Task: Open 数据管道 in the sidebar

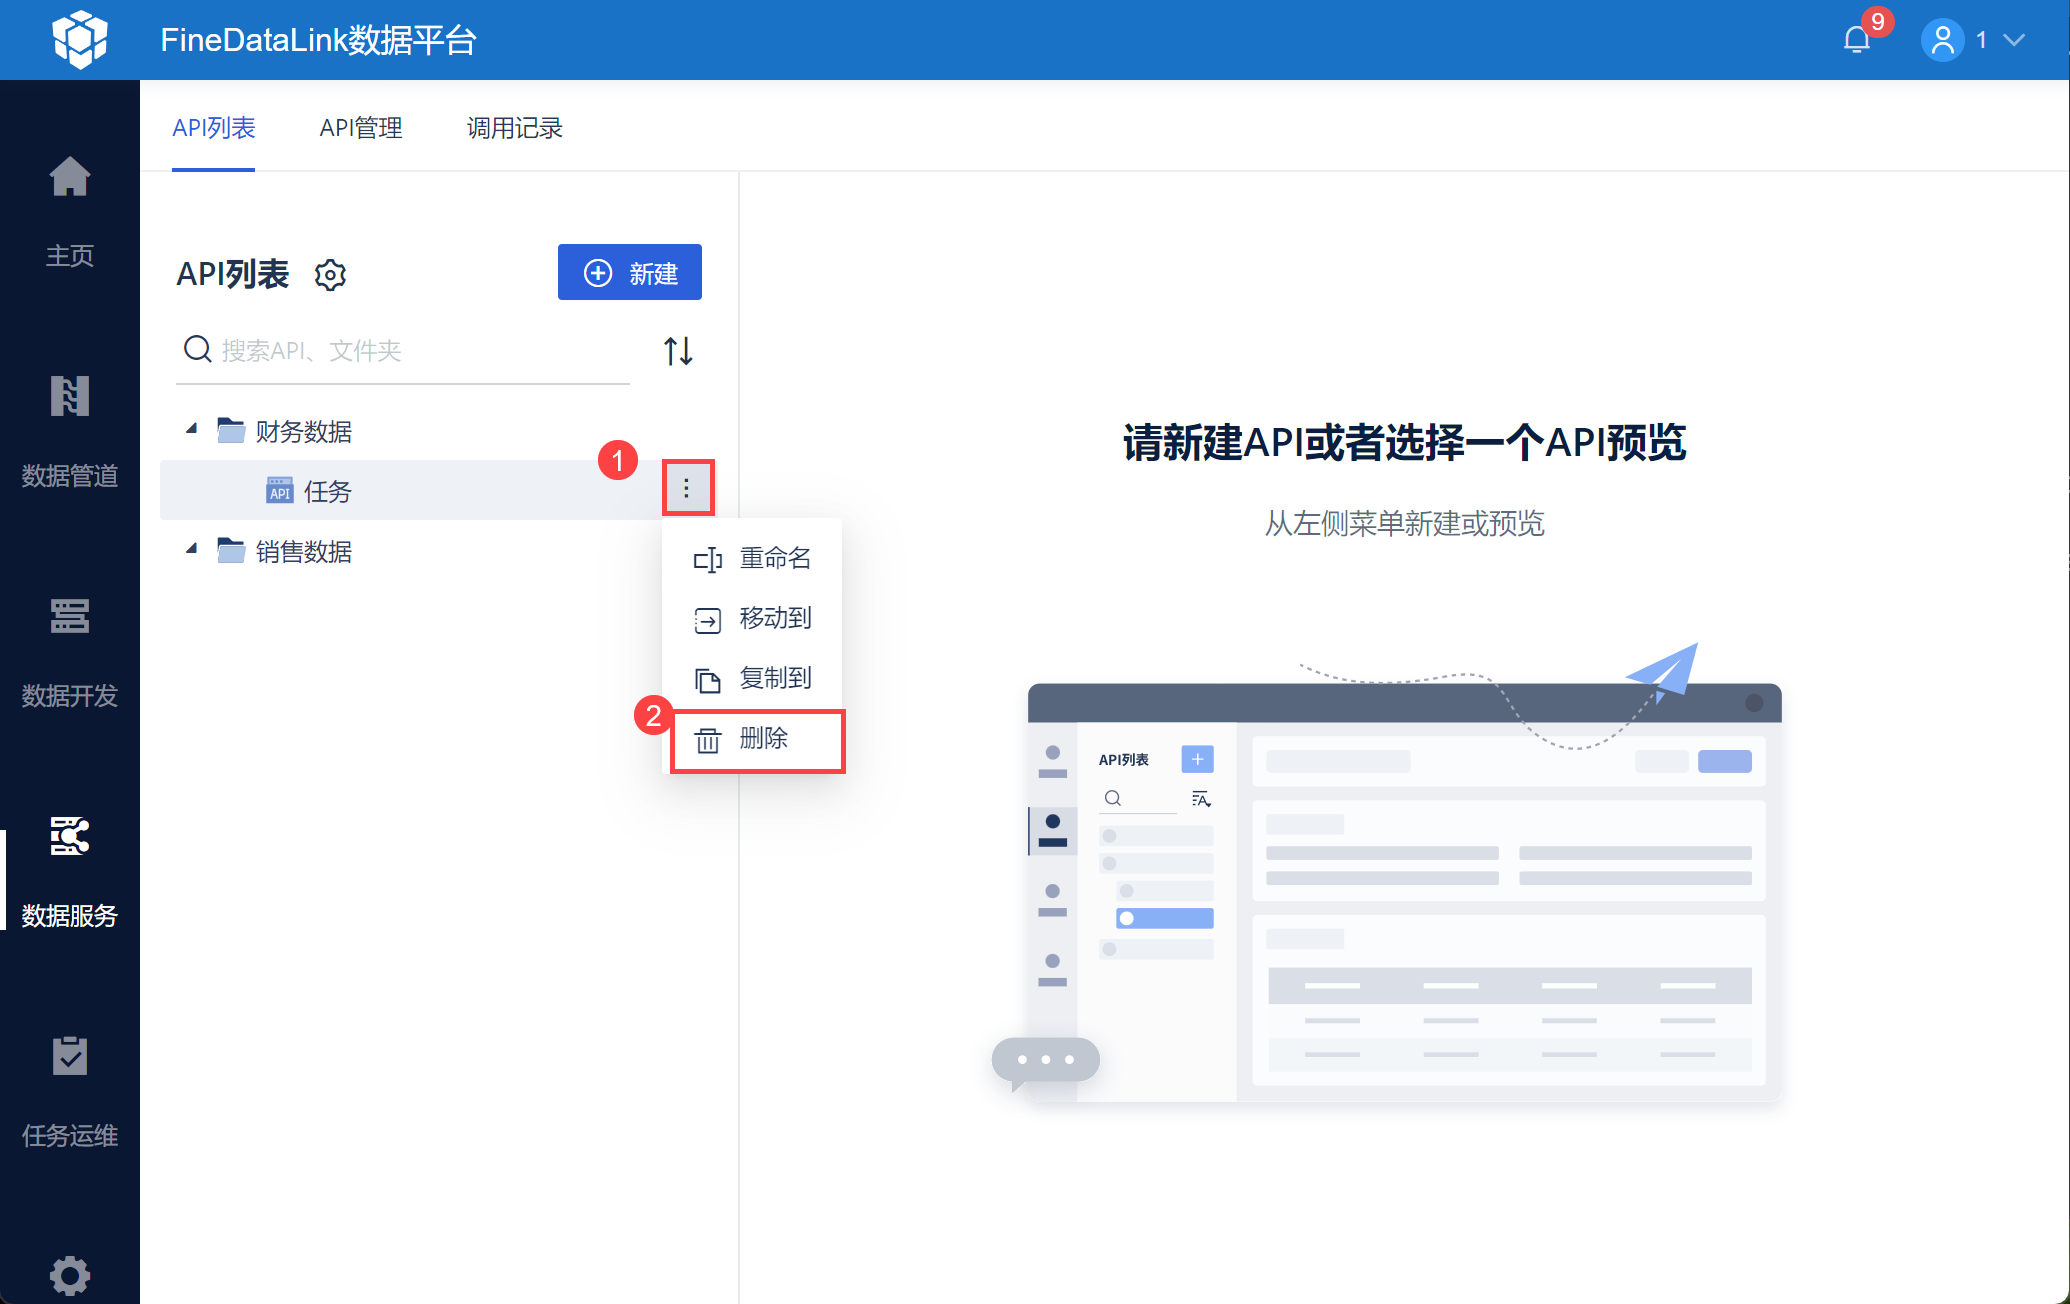Action: pos(70,432)
